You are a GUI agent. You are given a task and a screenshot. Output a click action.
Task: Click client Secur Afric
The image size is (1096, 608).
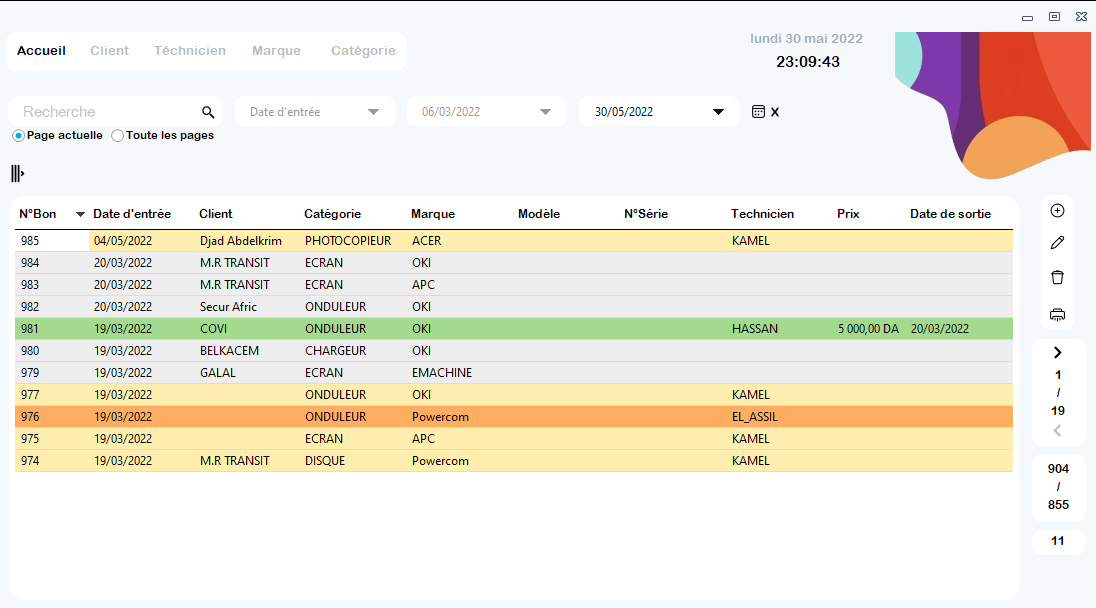click(229, 307)
